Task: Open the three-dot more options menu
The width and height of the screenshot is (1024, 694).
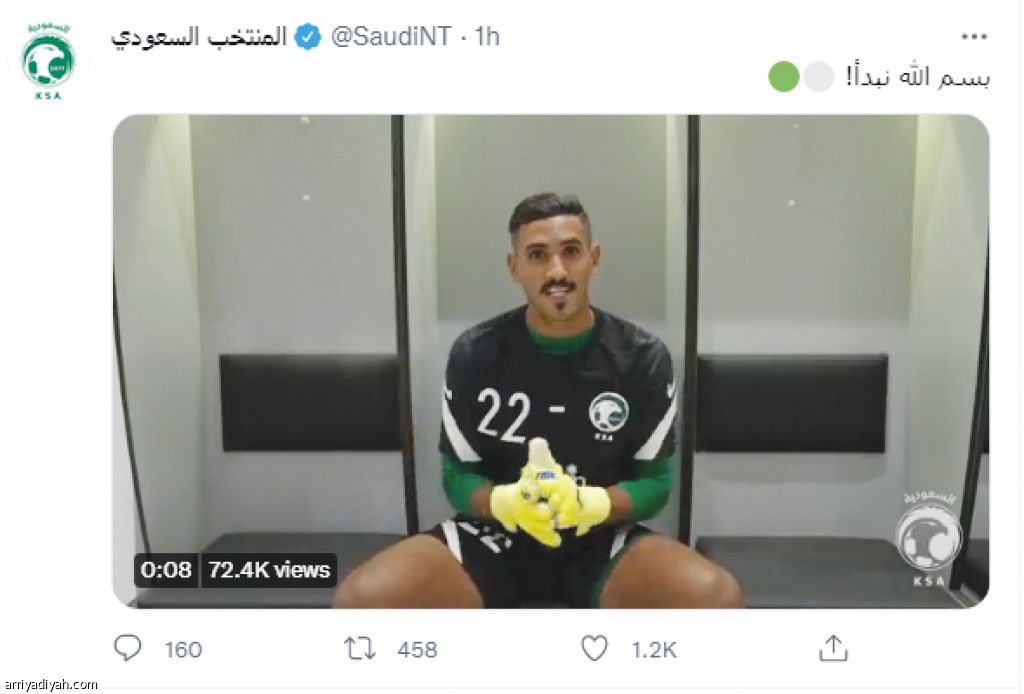Action: point(974,37)
